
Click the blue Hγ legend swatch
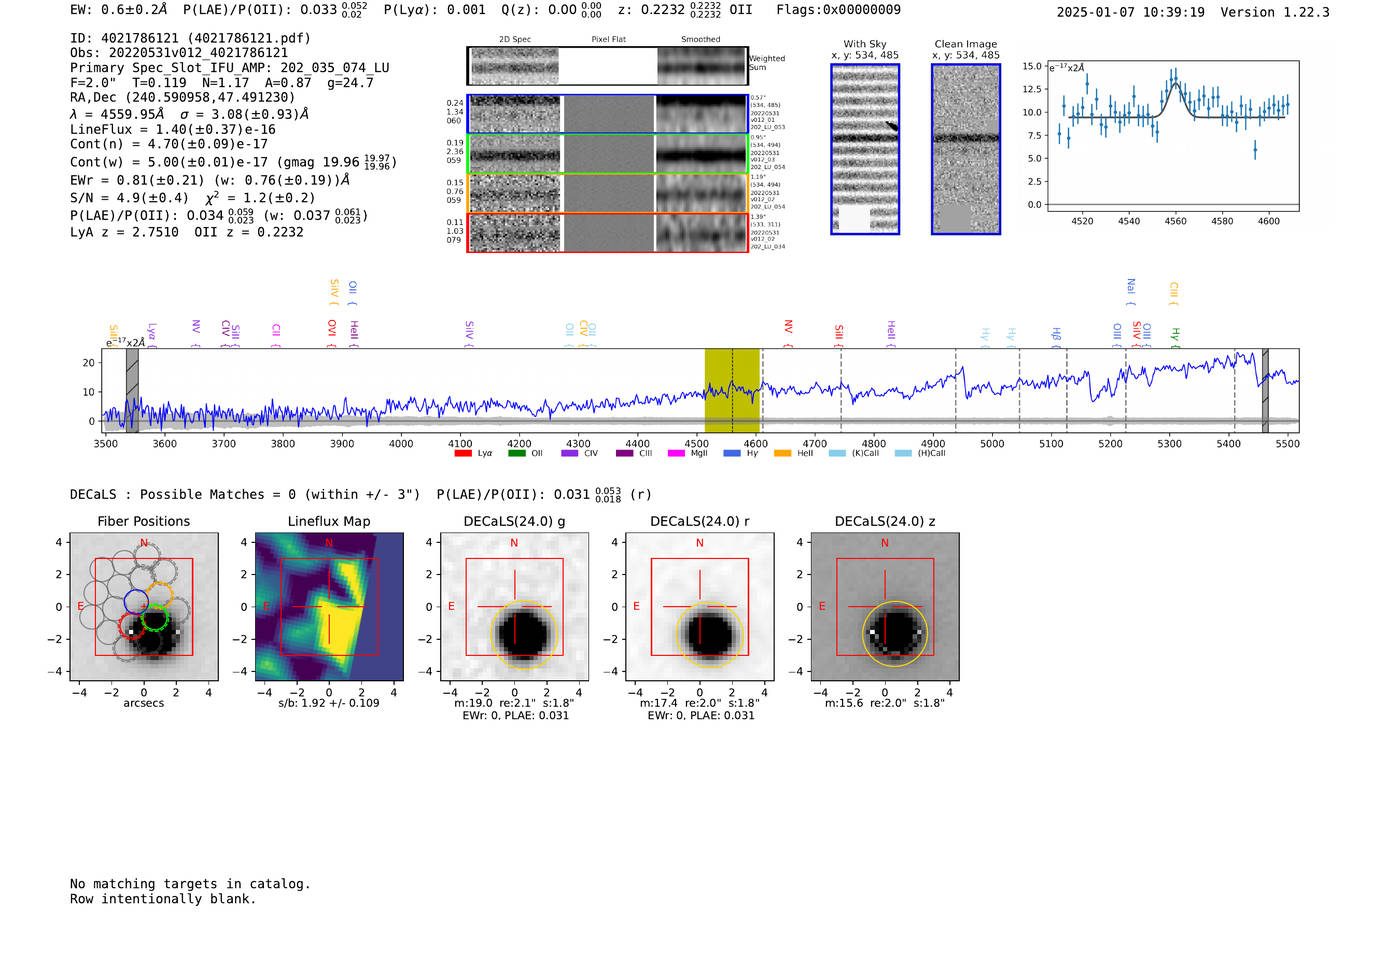[732, 454]
